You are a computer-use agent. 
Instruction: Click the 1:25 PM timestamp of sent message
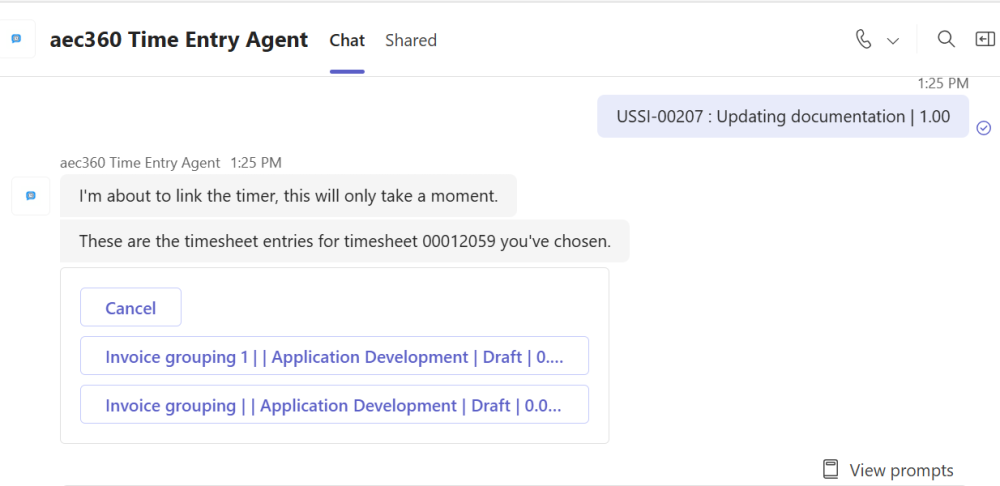coord(943,83)
